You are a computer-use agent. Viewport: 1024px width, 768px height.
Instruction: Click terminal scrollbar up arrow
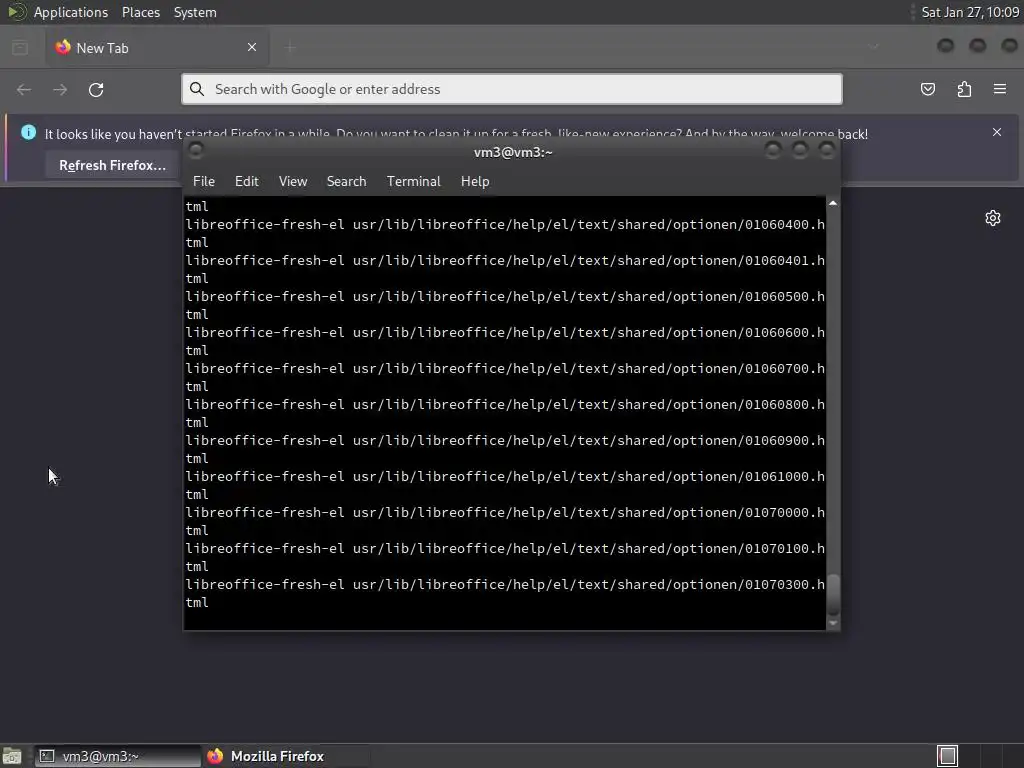click(x=833, y=203)
